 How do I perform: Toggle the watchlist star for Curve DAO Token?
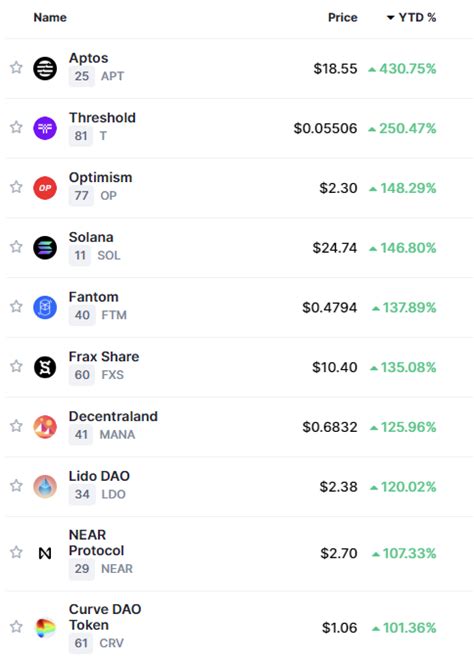click(x=16, y=627)
